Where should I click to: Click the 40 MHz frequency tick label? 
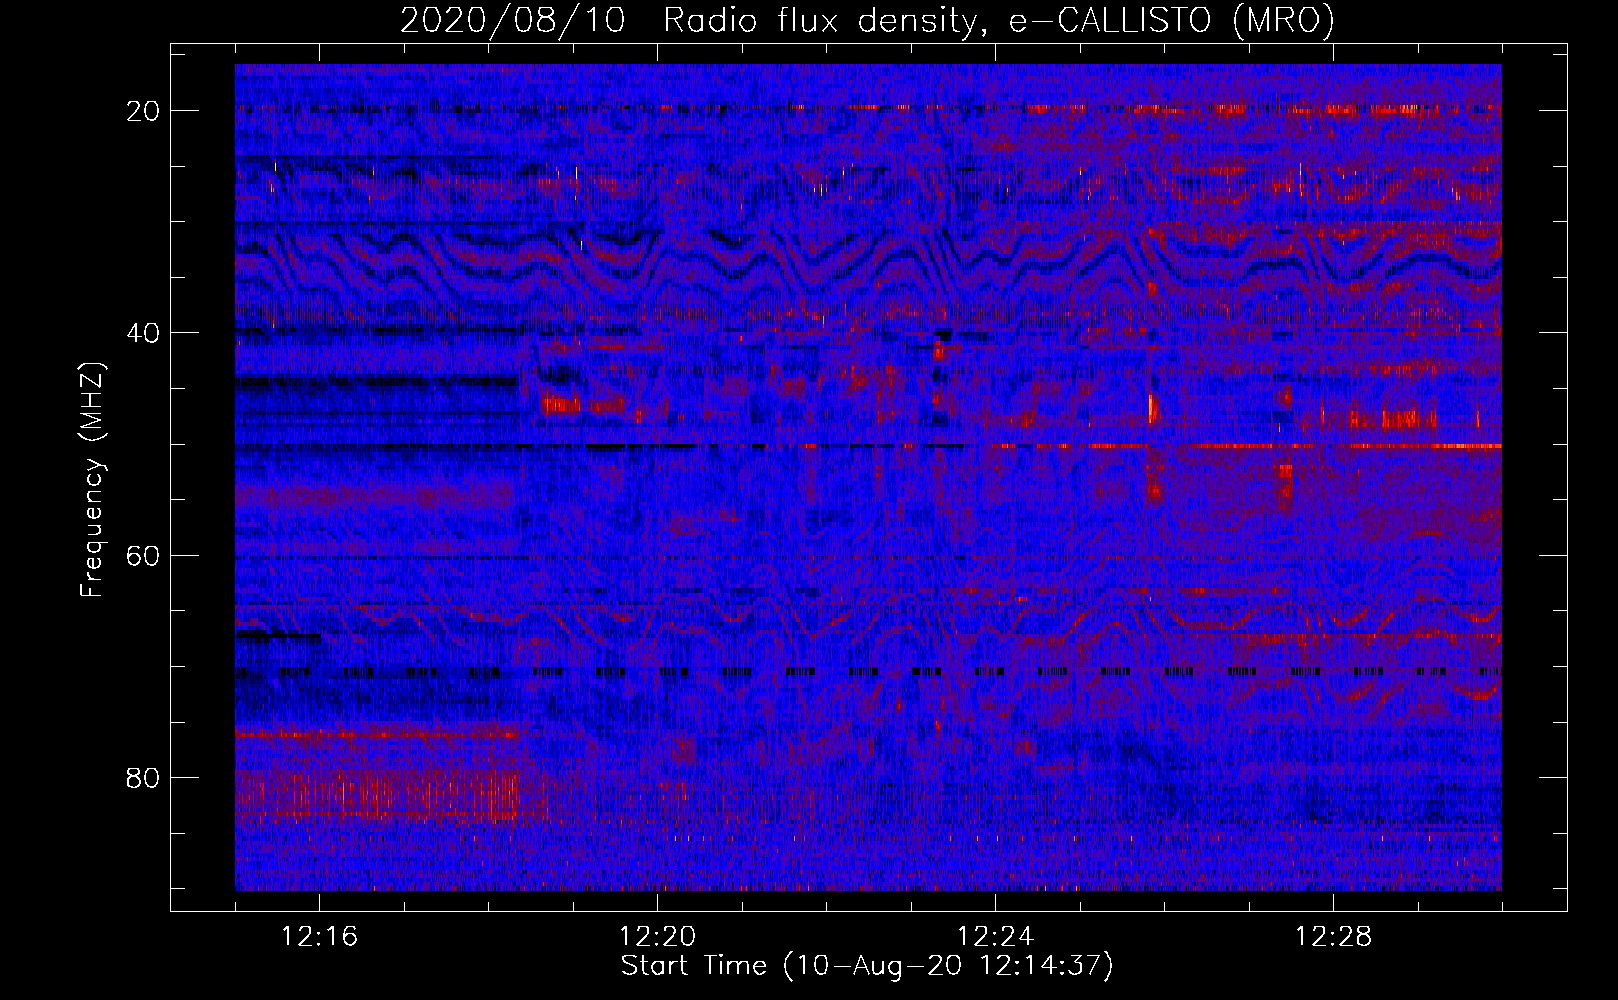coord(143,333)
